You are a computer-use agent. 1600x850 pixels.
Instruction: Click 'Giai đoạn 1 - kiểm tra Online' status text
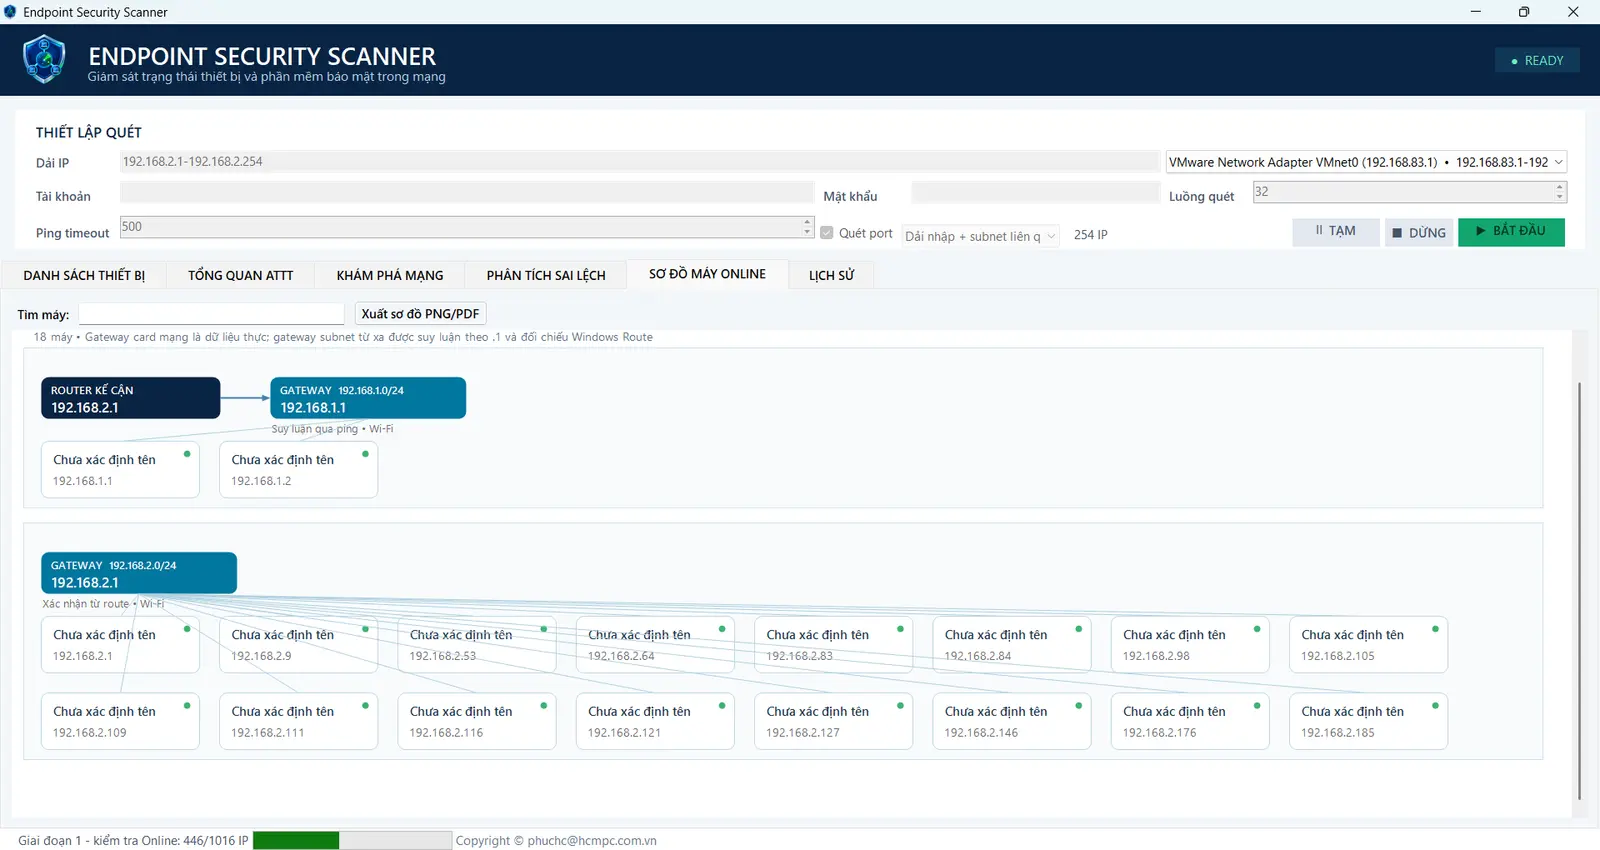point(133,841)
